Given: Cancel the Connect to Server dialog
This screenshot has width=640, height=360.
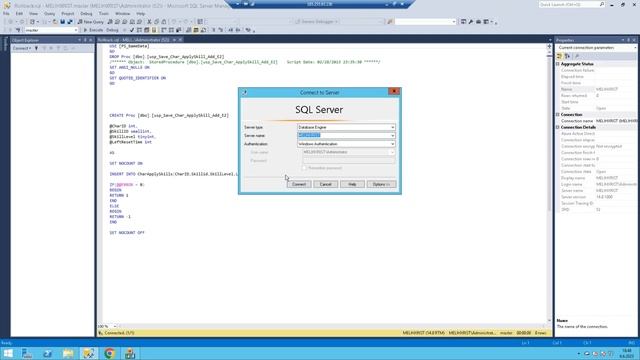Looking at the screenshot, I should point(325,184).
